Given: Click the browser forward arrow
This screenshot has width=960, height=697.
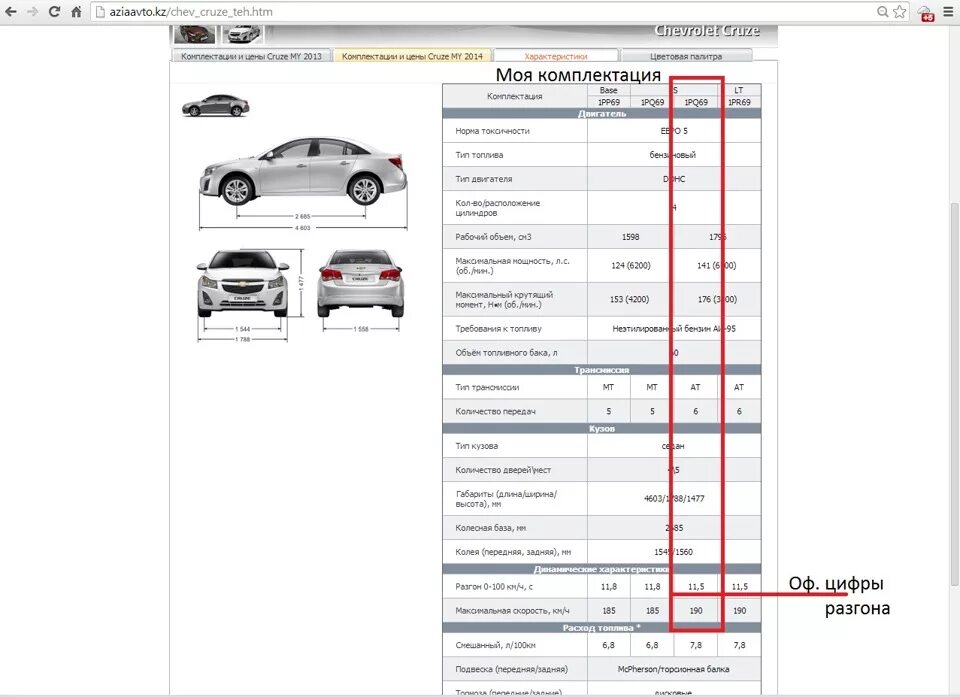Looking at the screenshot, I should pos(32,12).
